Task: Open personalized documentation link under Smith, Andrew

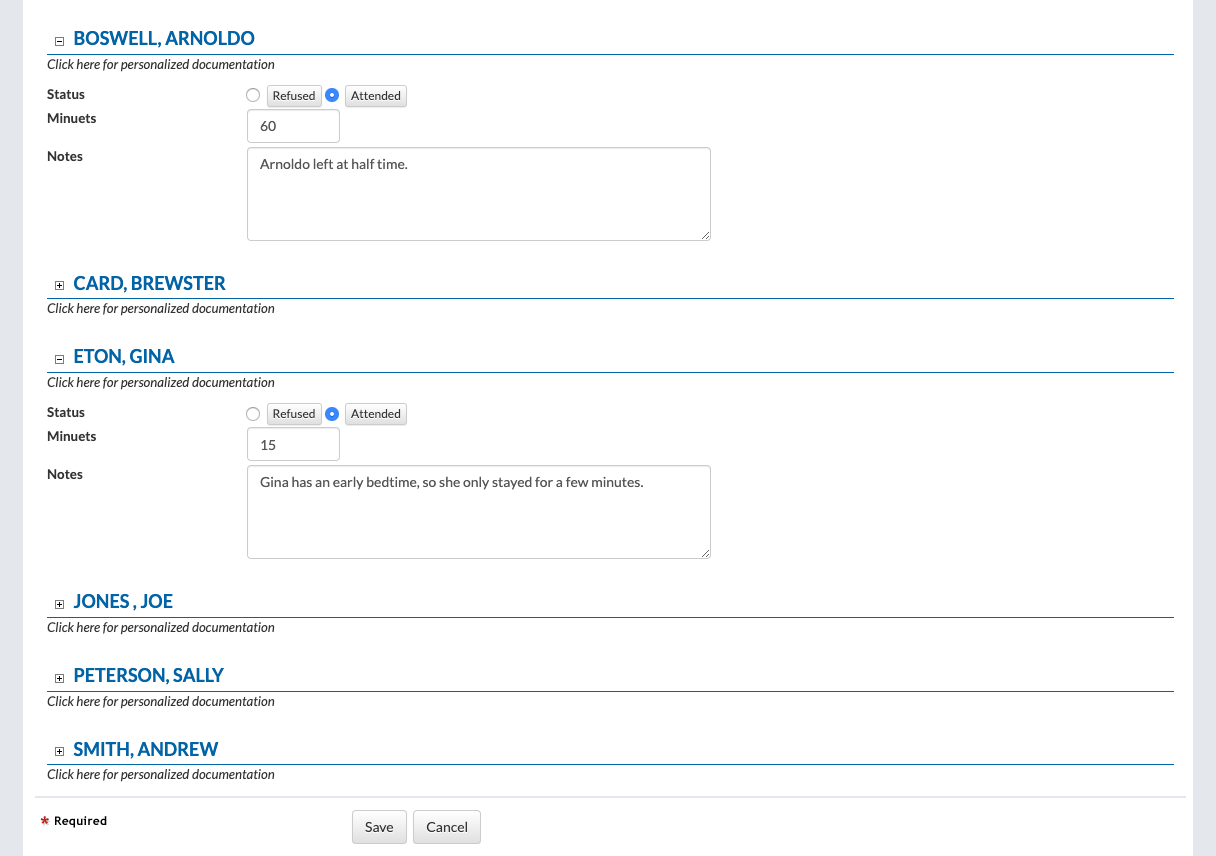Action: click(161, 775)
